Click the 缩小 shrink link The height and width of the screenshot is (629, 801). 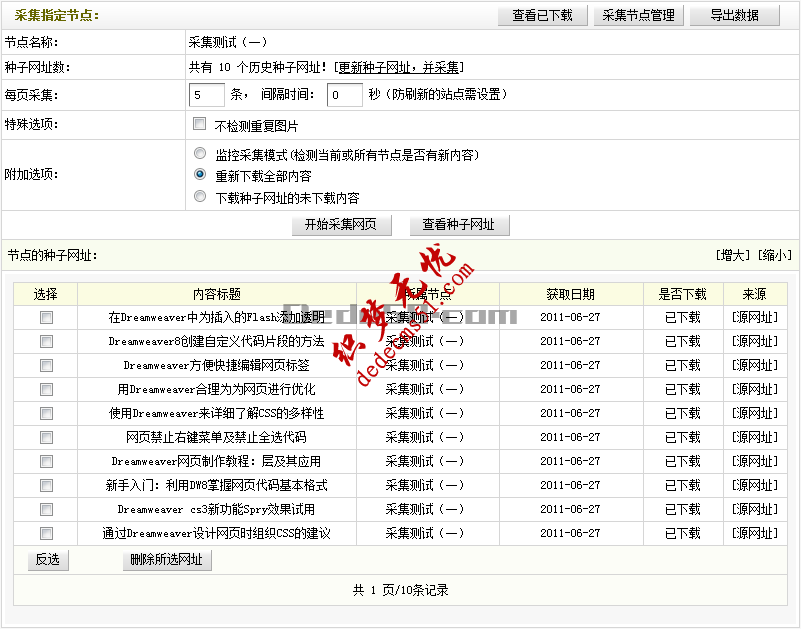pos(775,256)
